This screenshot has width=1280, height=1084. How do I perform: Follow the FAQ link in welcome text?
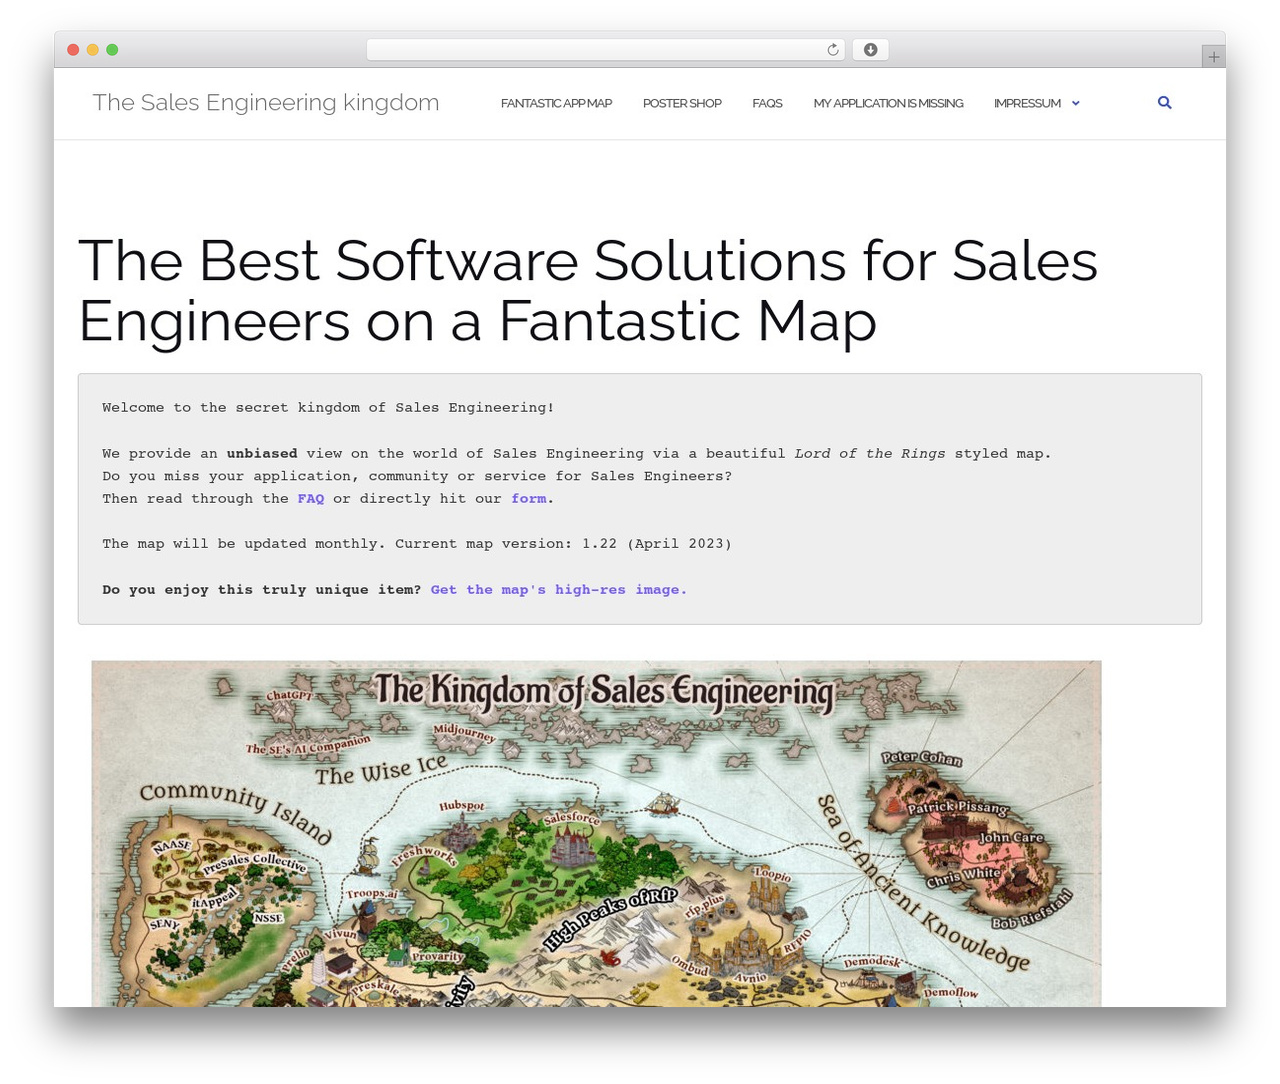(x=311, y=498)
